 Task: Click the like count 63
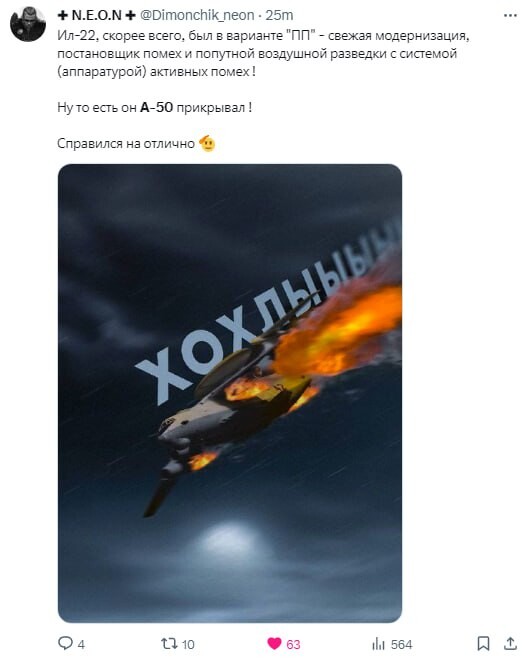293,645
